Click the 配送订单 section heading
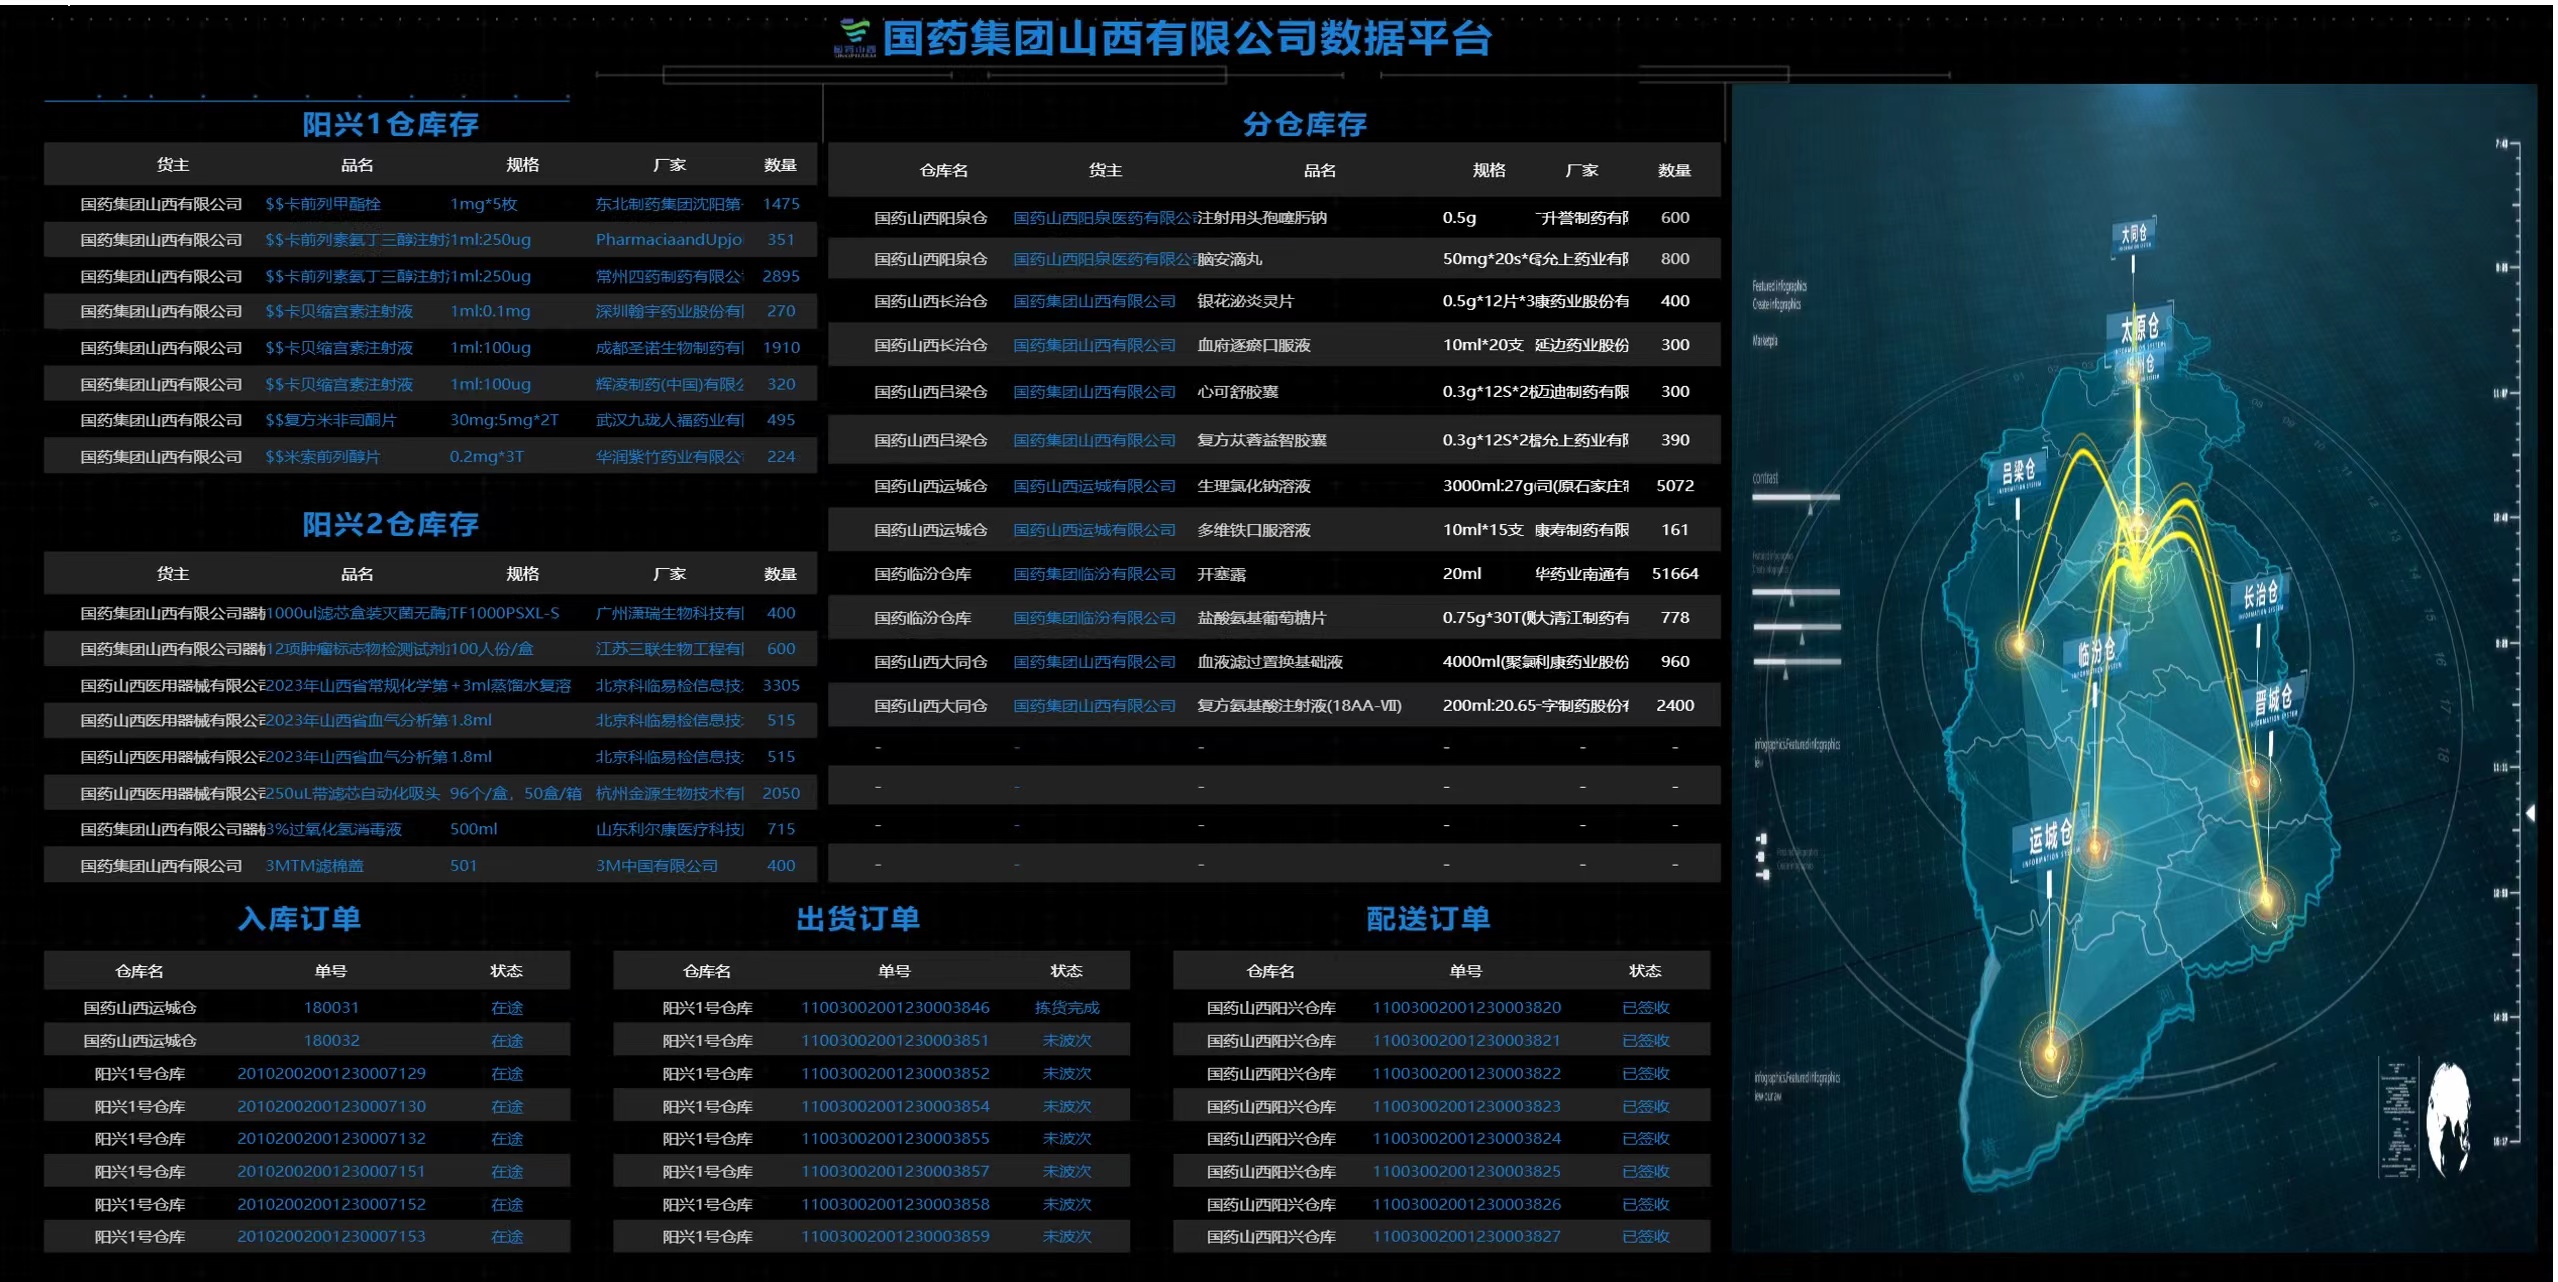The height and width of the screenshot is (1282, 2558). (1428, 919)
